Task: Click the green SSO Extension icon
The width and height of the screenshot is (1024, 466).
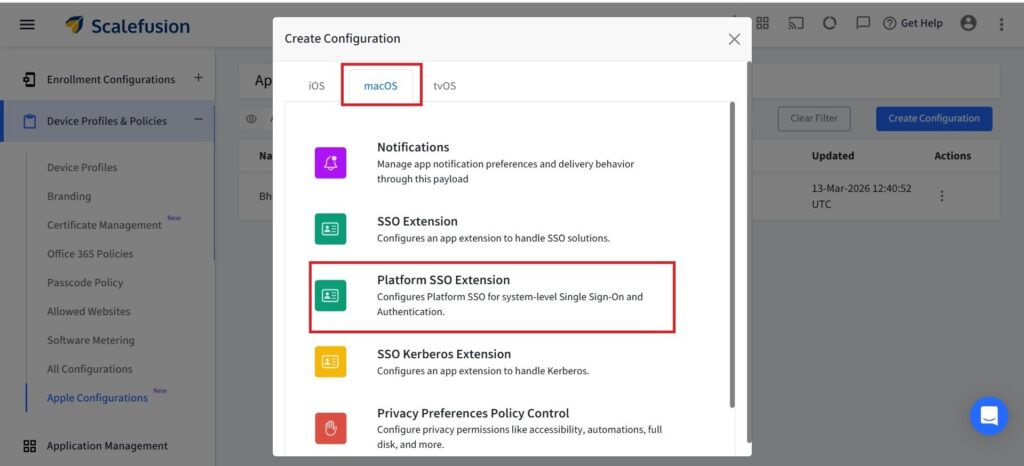Action: pos(330,229)
